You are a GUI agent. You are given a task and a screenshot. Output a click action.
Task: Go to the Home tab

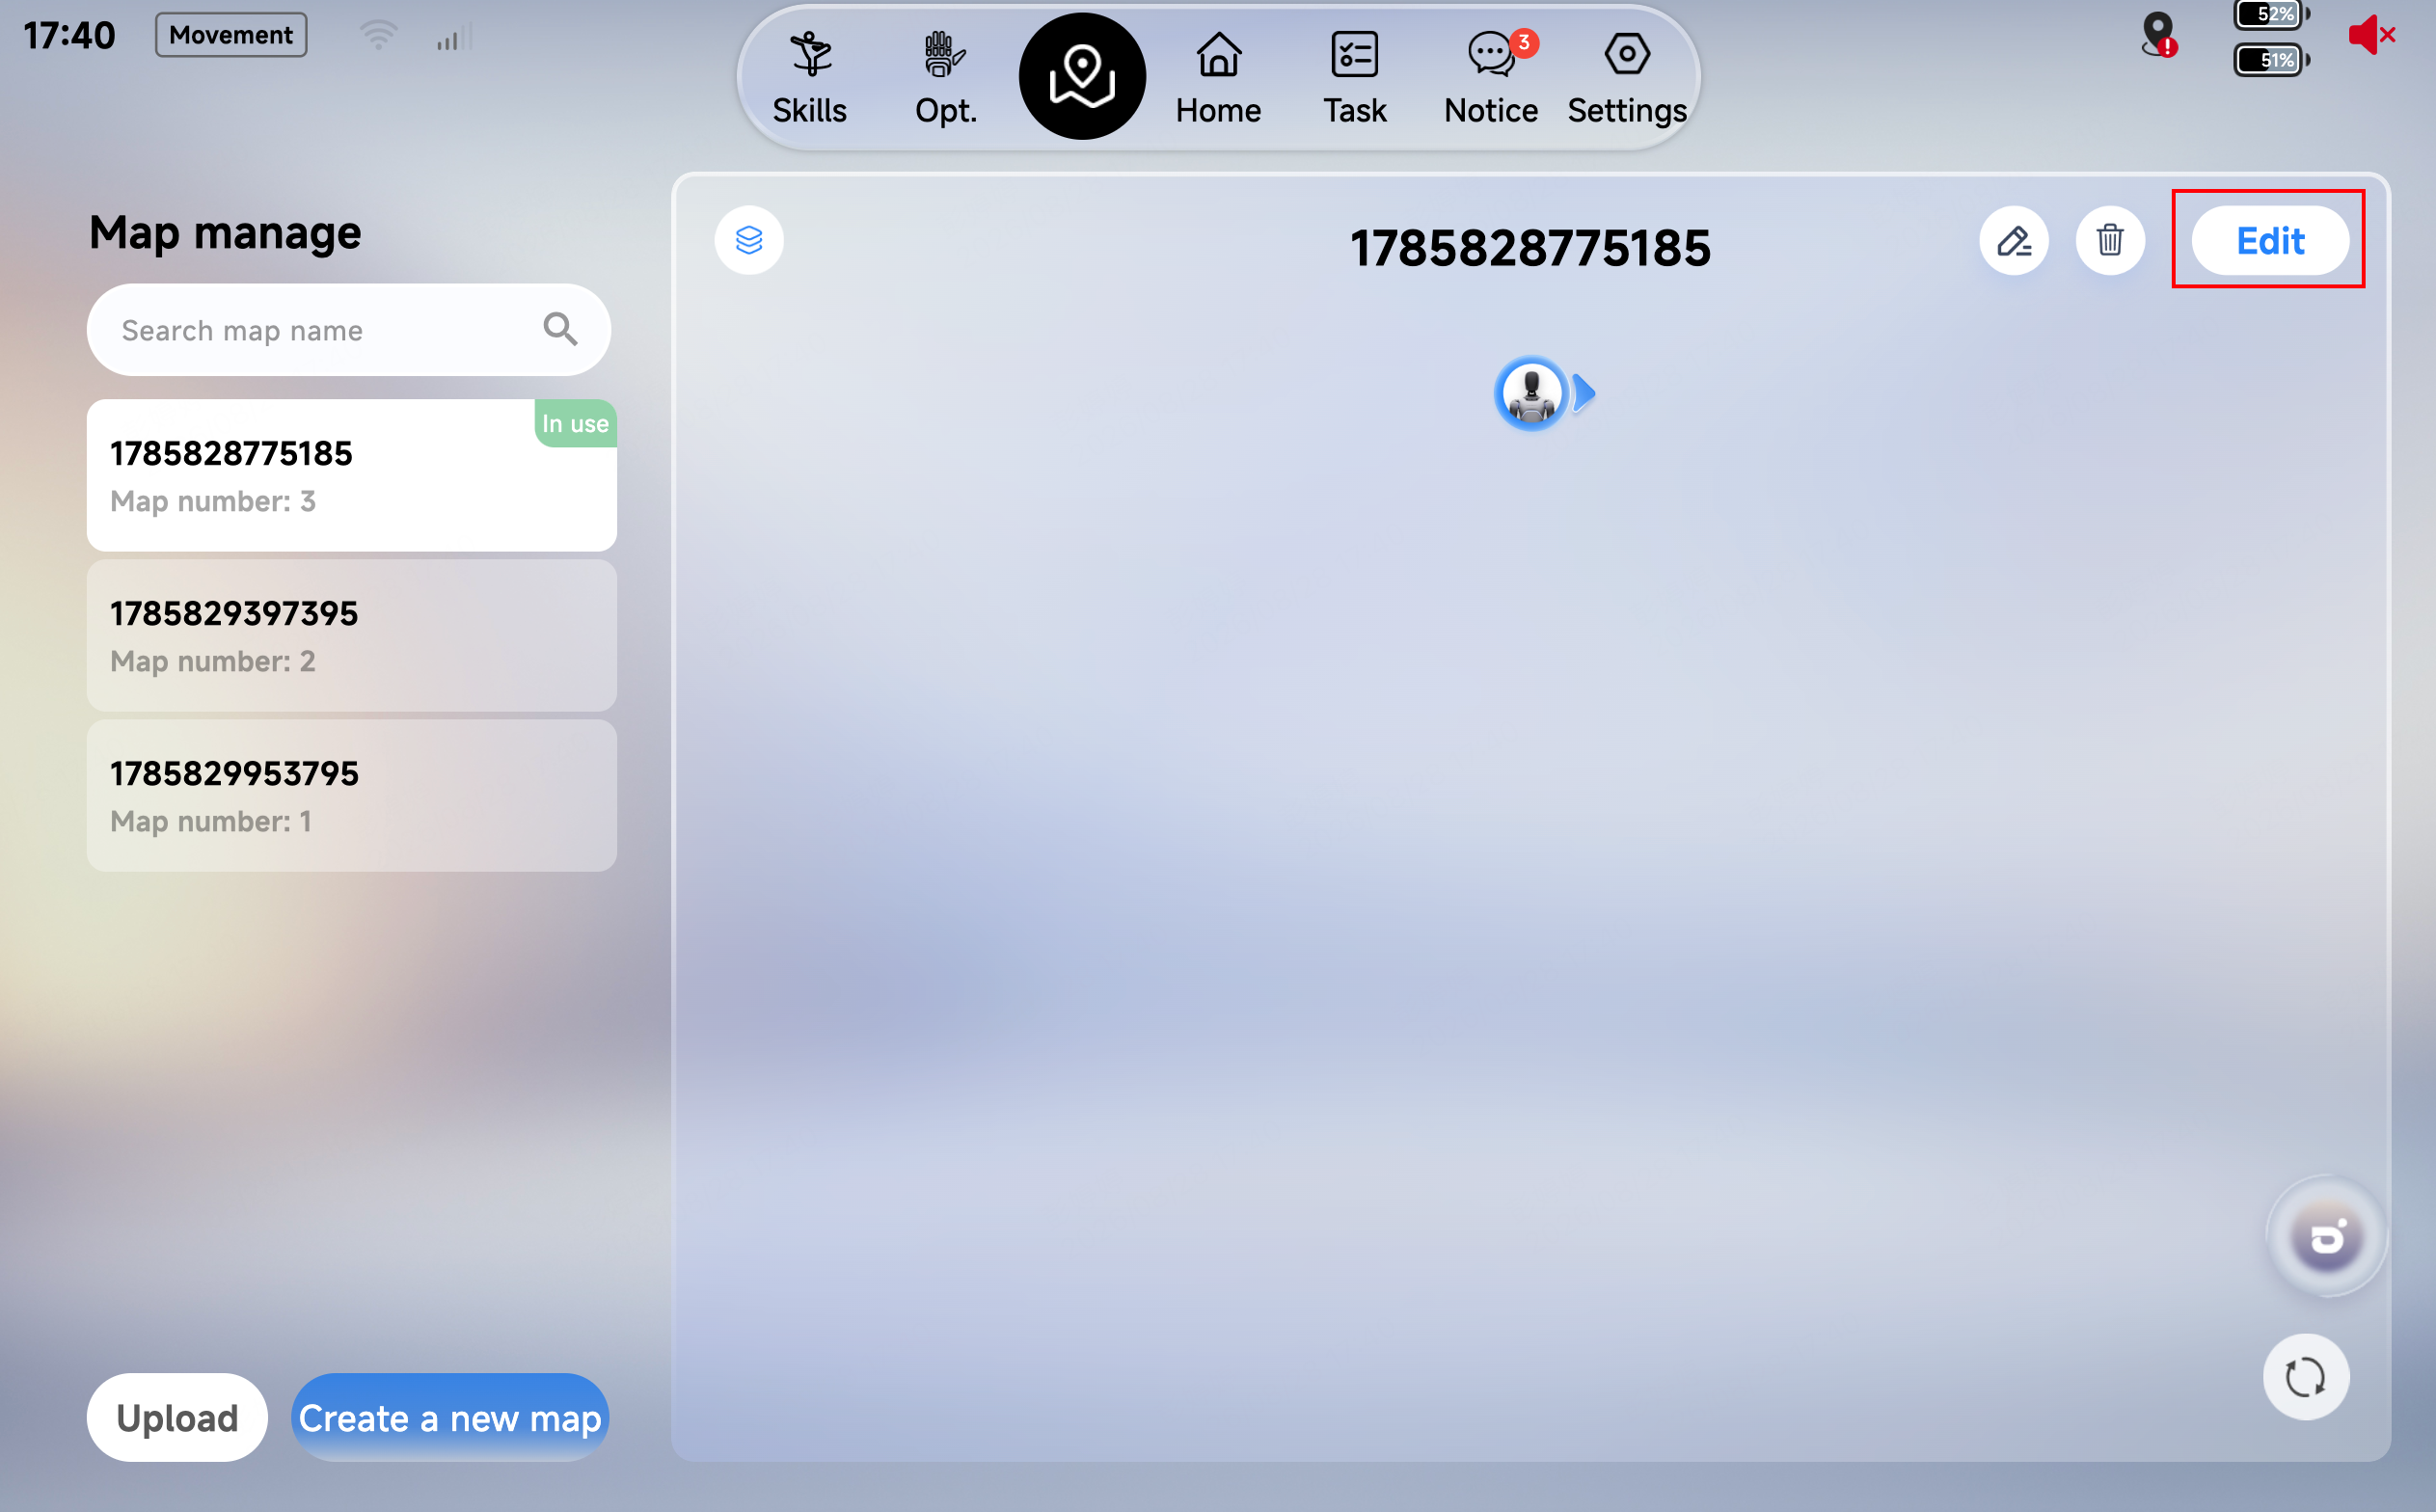tap(1218, 78)
